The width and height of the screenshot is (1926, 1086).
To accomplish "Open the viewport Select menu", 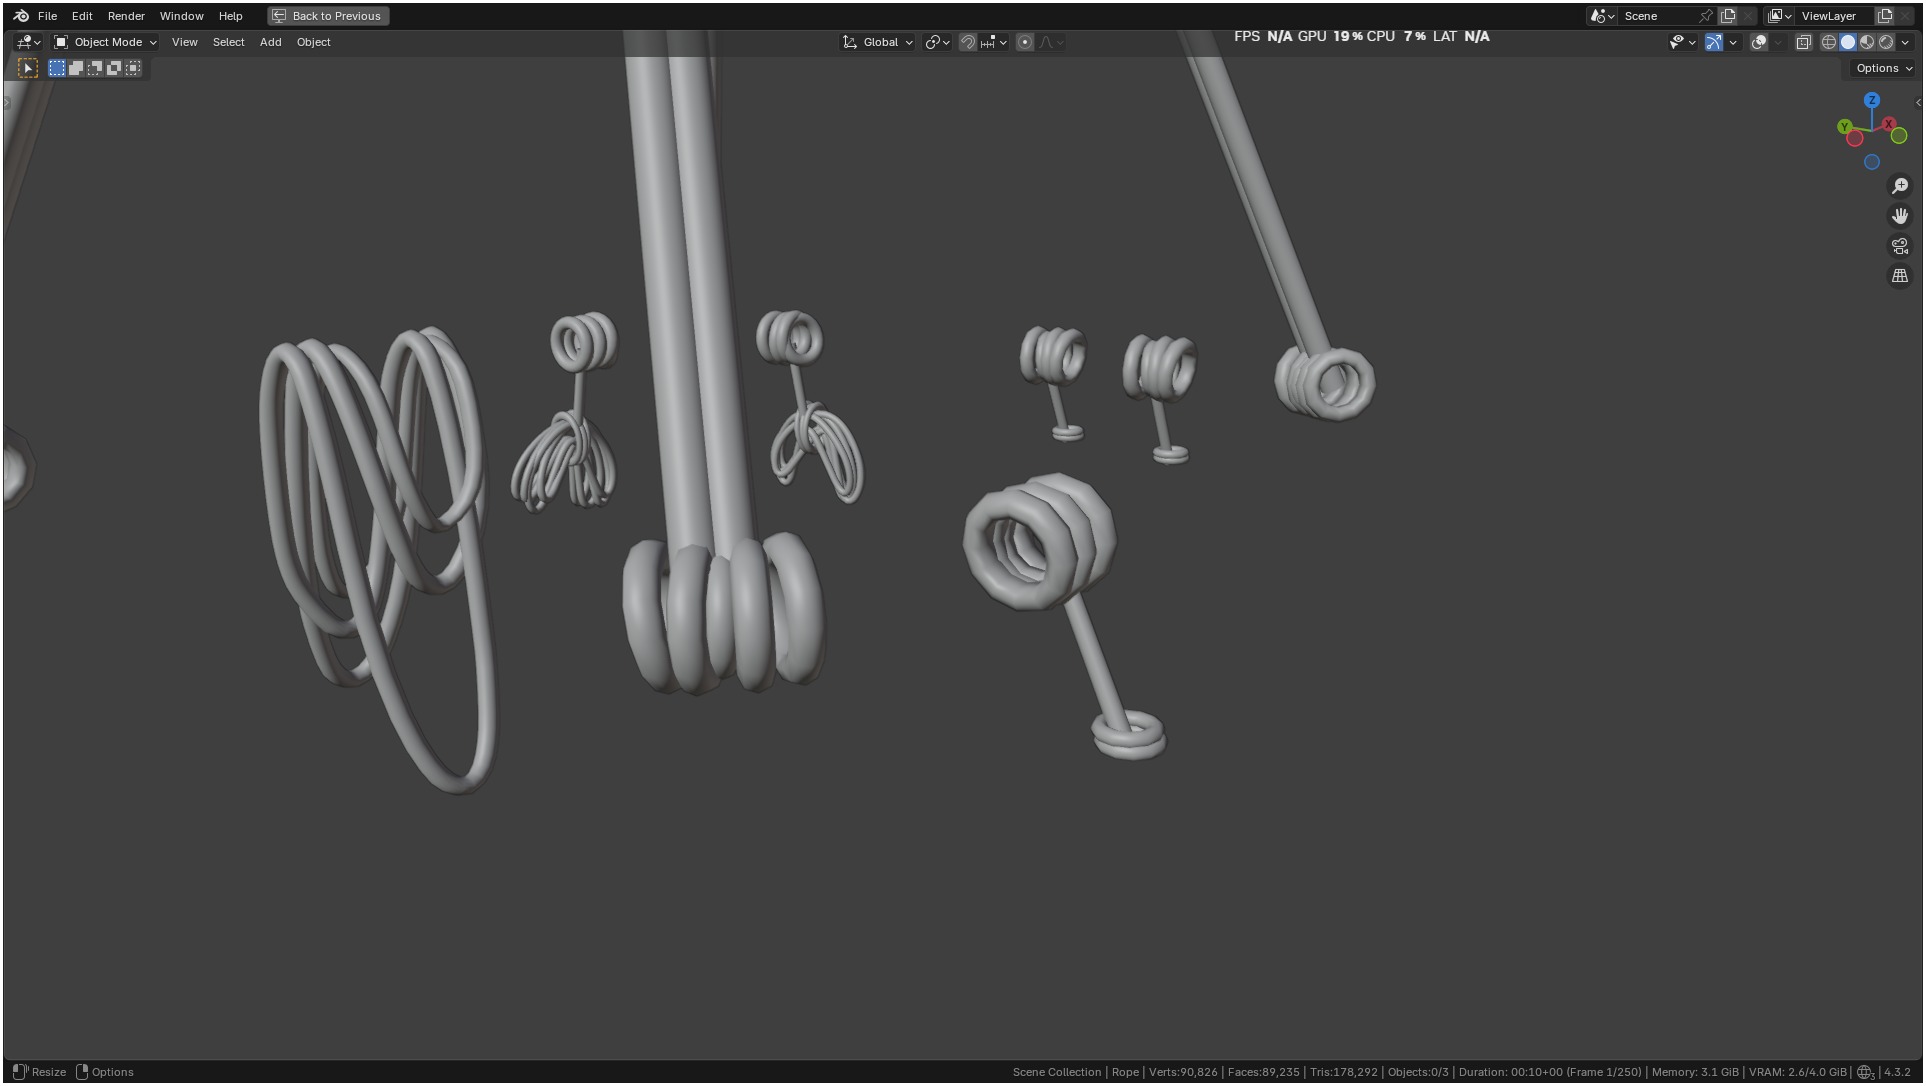I will (228, 42).
